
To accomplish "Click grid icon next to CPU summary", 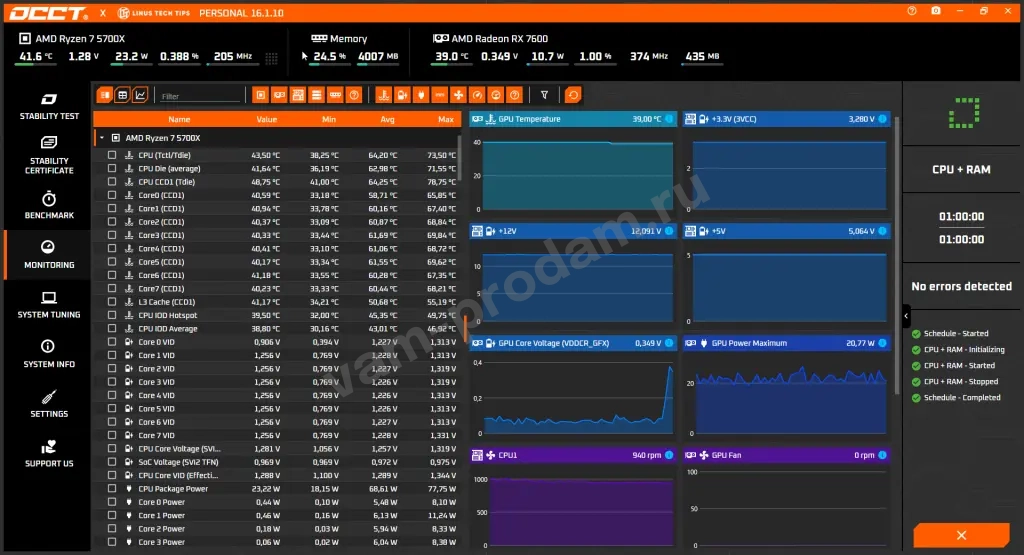I will [272, 58].
